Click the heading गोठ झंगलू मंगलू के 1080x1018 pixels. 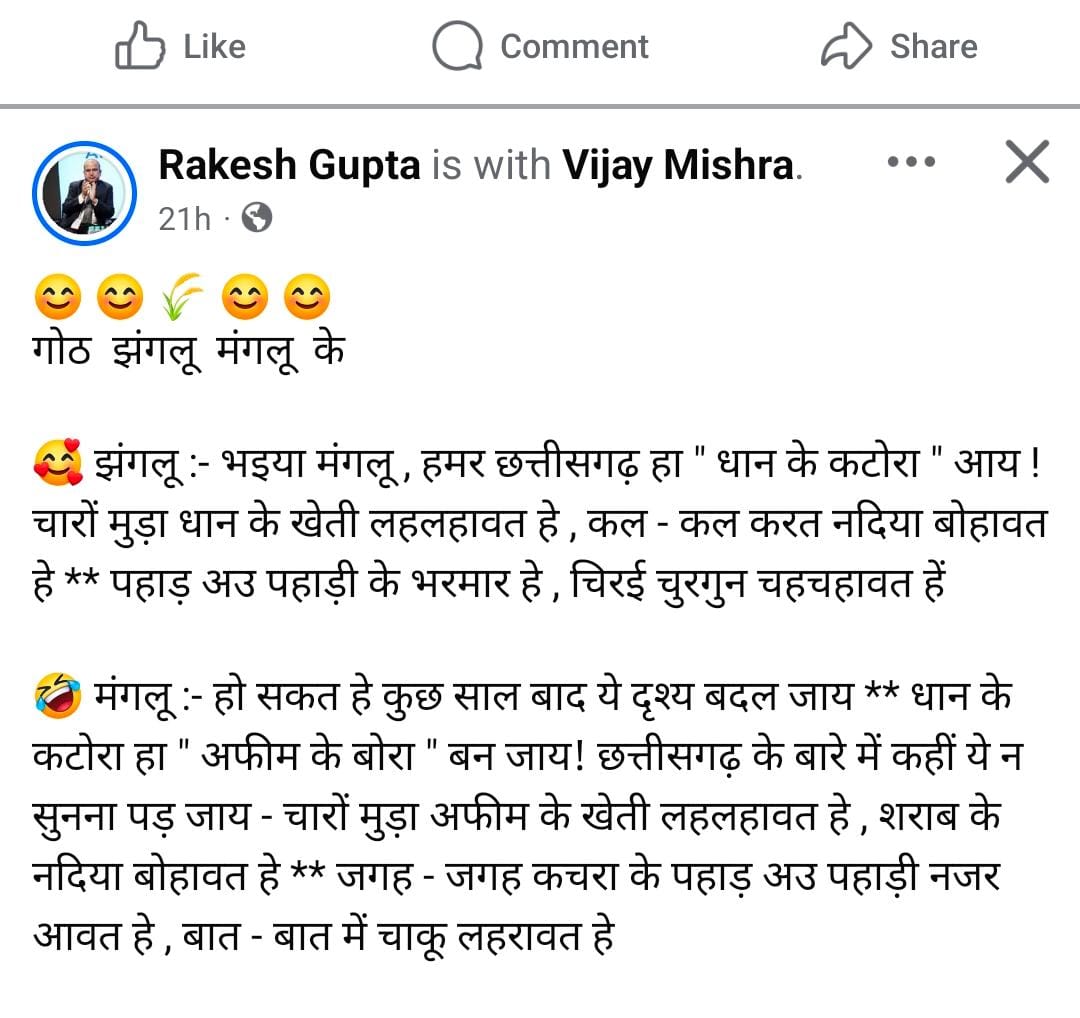(x=188, y=354)
